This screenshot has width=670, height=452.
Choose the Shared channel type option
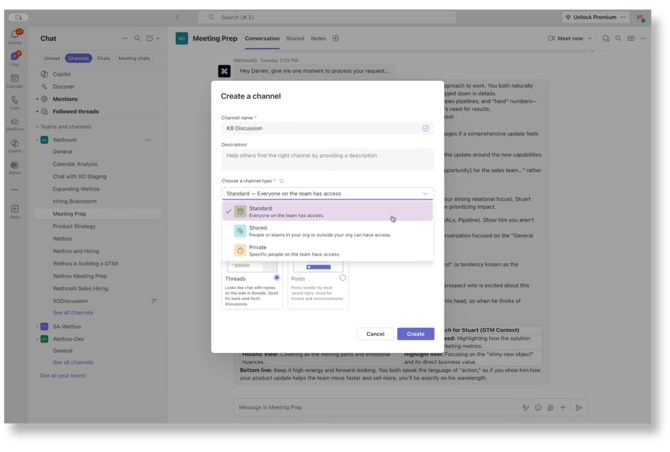pos(328,231)
